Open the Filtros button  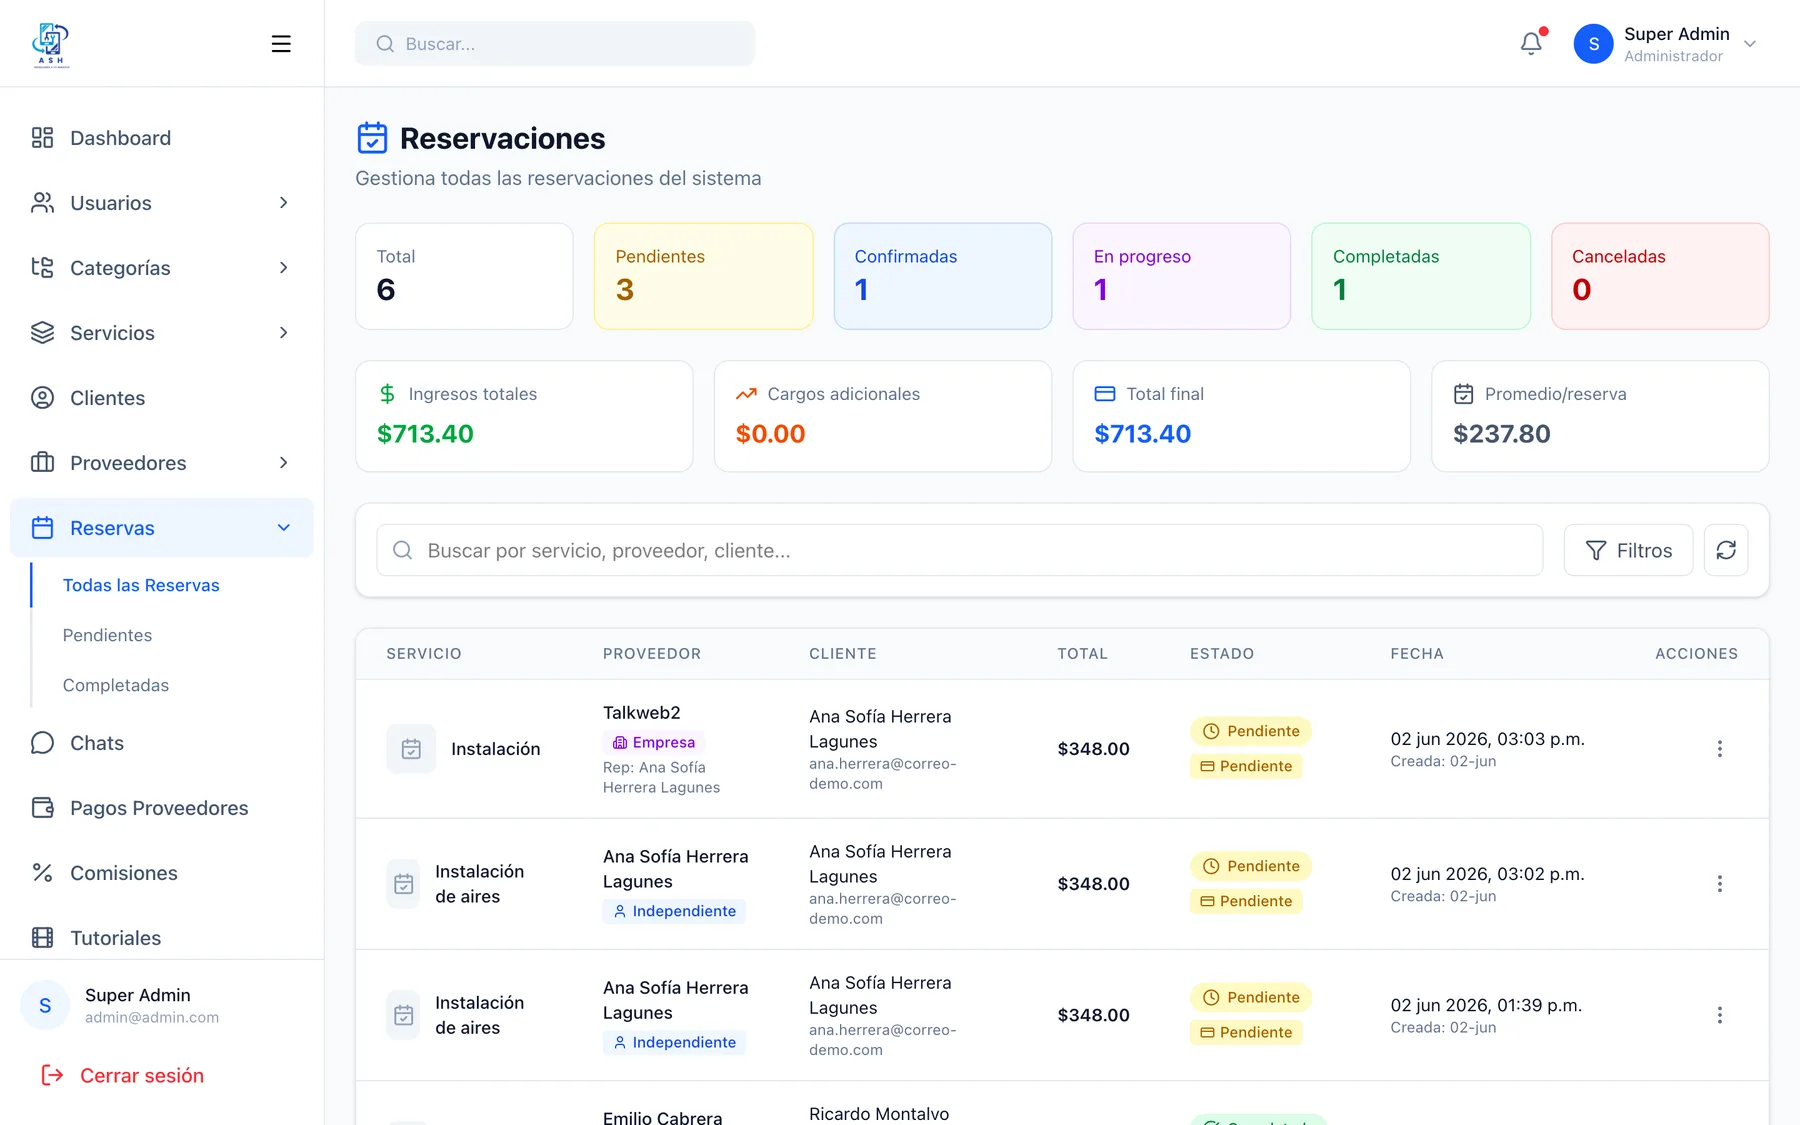click(x=1628, y=550)
